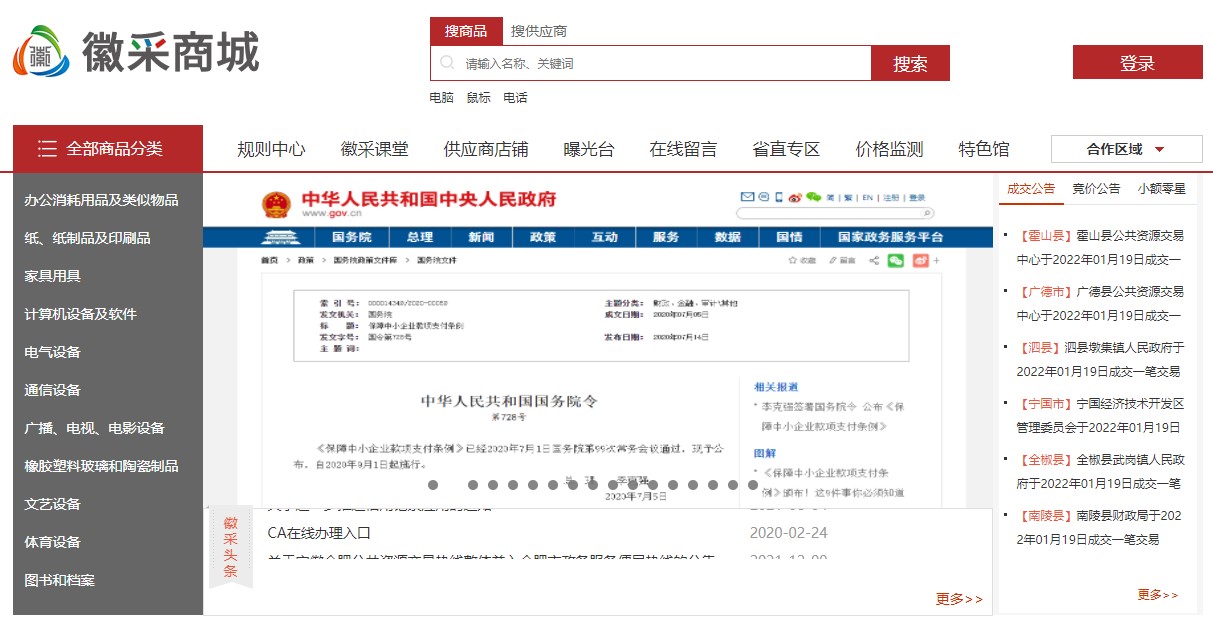Click 更多>> under the announcements list
The height and width of the screenshot is (630, 1213).
click(x=1158, y=595)
